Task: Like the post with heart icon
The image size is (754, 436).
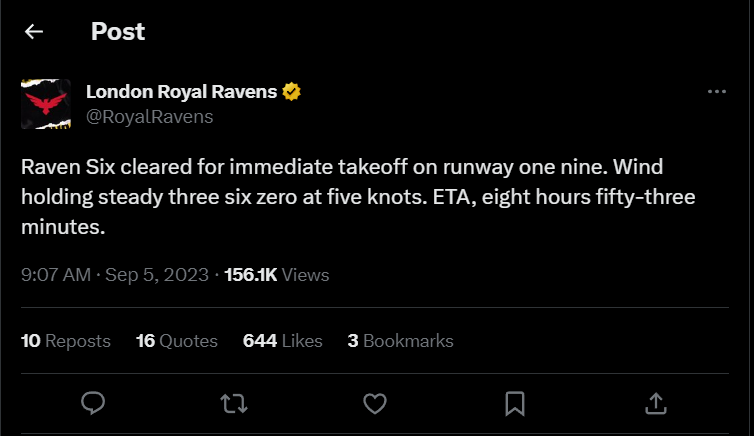Action: (374, 402)
